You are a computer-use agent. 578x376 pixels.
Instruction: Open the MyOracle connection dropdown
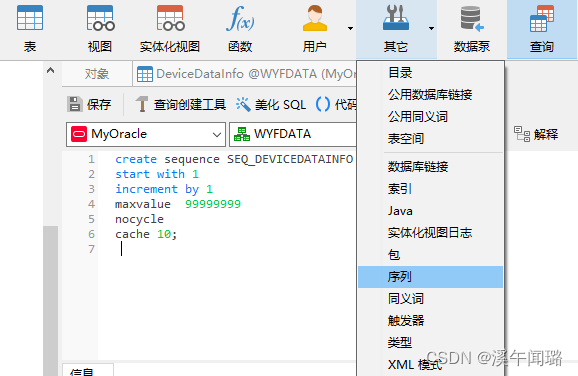(x=146, y=134)
